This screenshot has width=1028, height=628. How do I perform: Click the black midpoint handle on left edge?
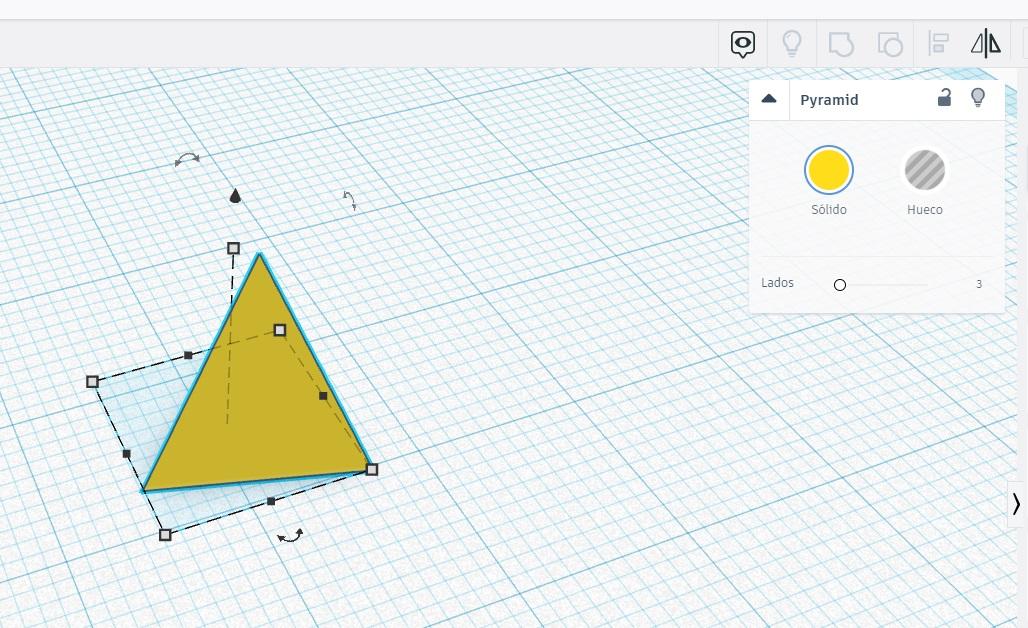(127, 454)
